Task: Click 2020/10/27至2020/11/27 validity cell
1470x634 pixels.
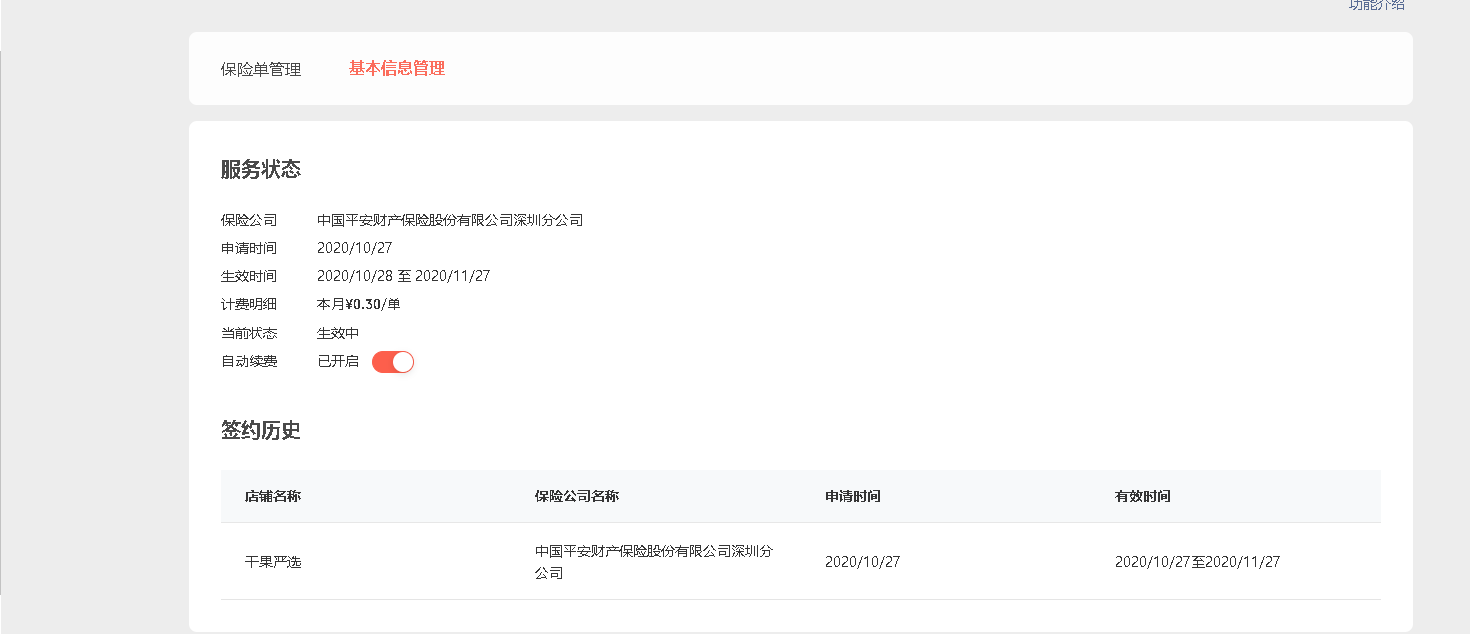Action: click(1198, 562)
